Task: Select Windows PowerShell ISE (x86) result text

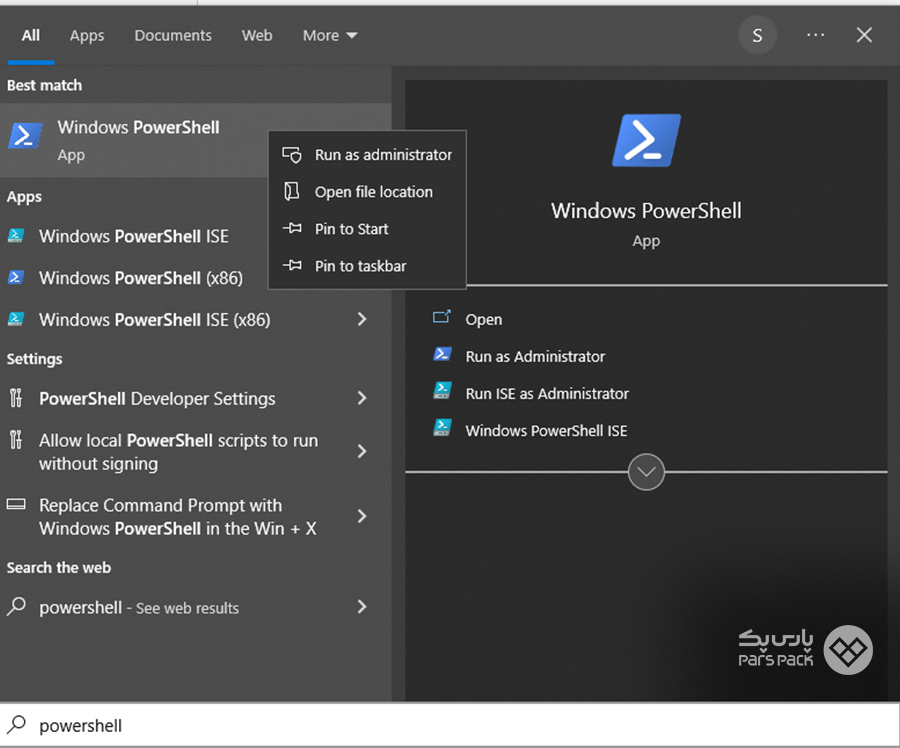Action: [x=154, y=320]
